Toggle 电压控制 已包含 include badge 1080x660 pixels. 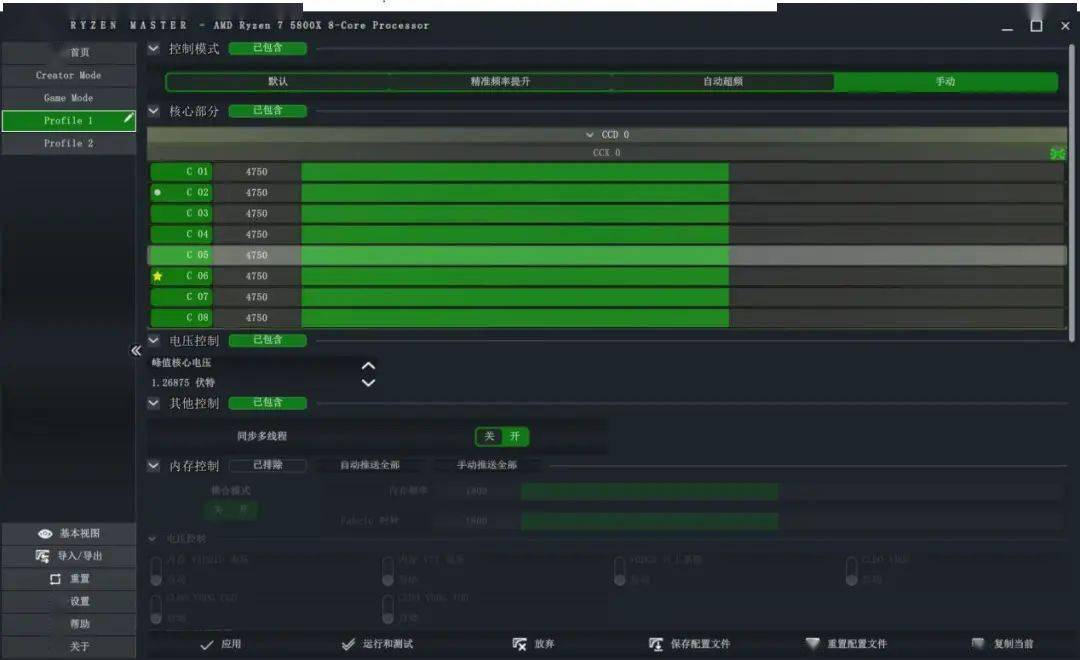tap(267, 340)
